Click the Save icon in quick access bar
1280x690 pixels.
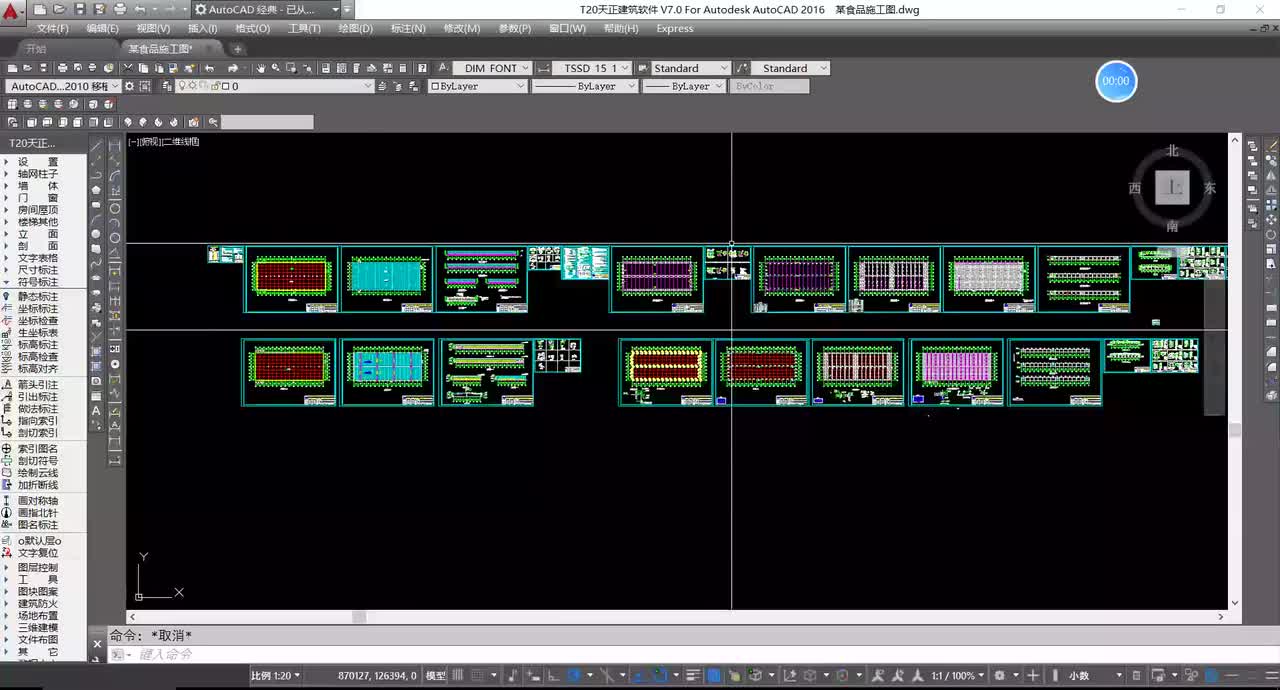coord(80,9)
